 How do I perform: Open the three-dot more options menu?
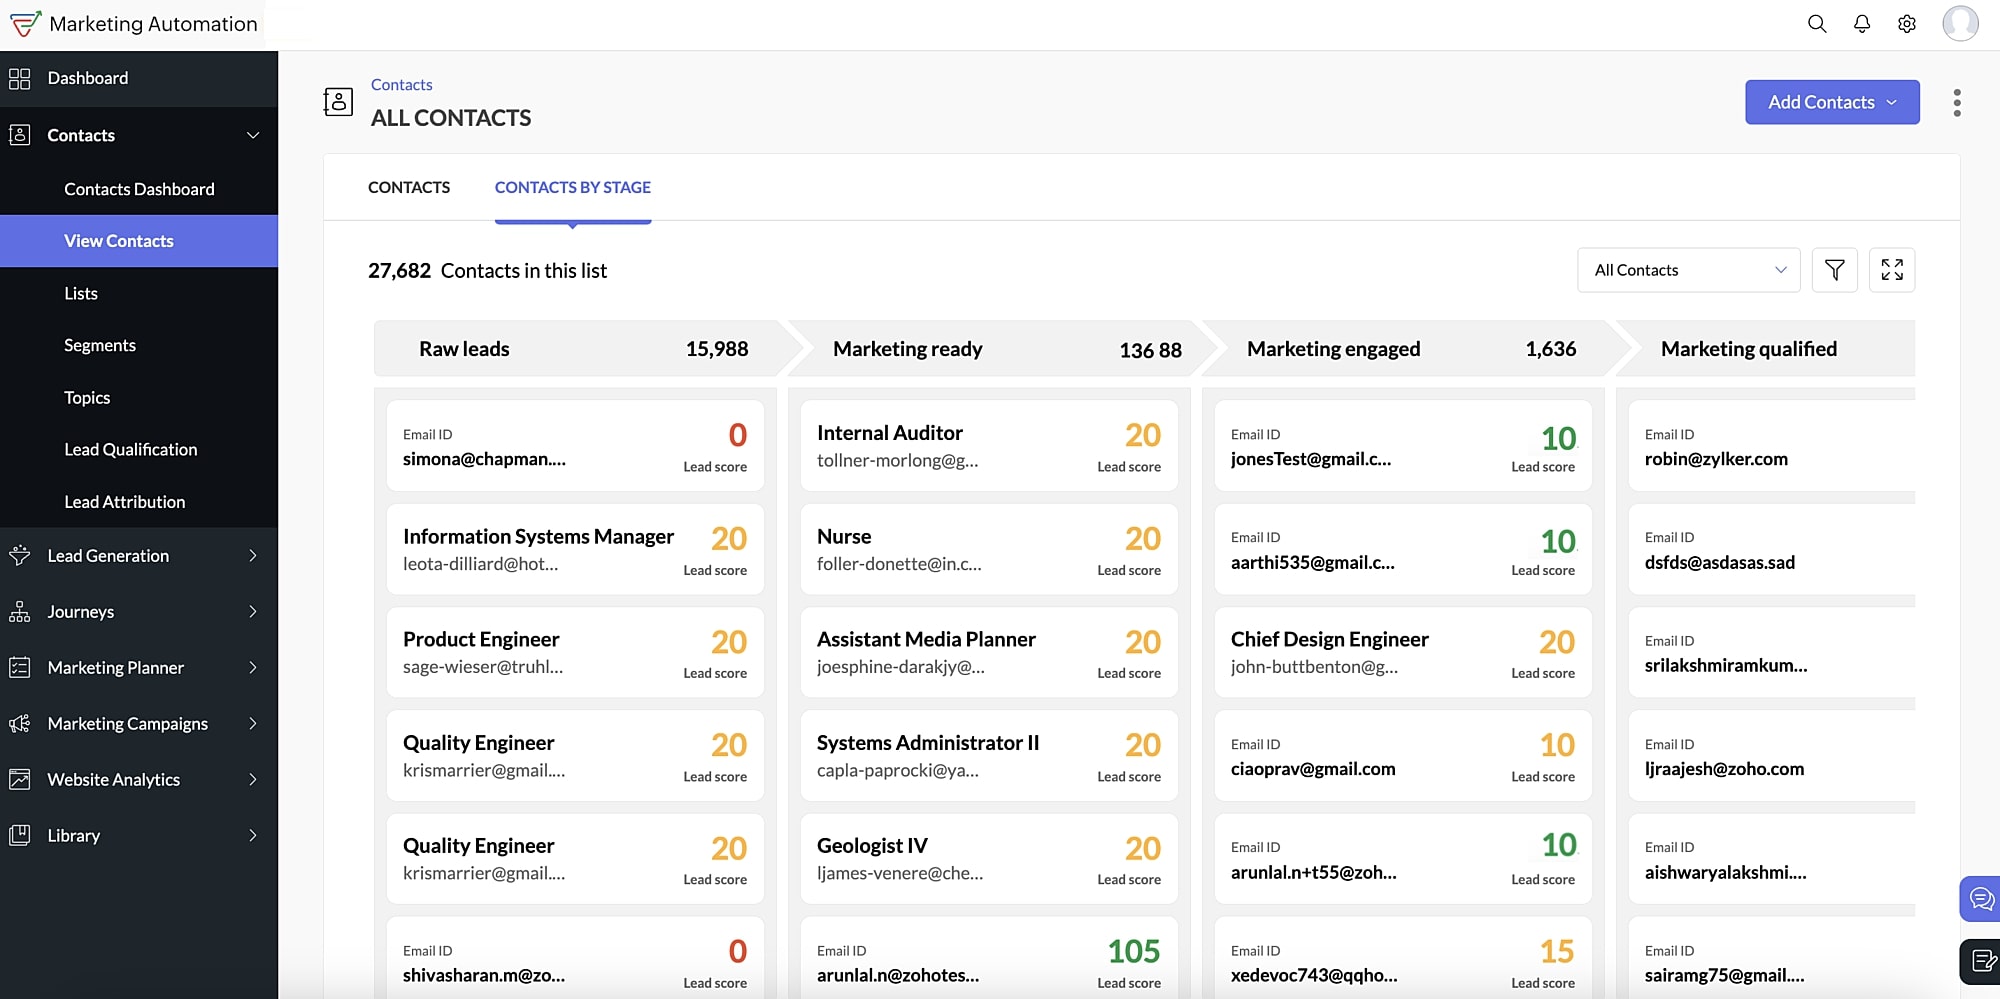(x=1956, y=103)
